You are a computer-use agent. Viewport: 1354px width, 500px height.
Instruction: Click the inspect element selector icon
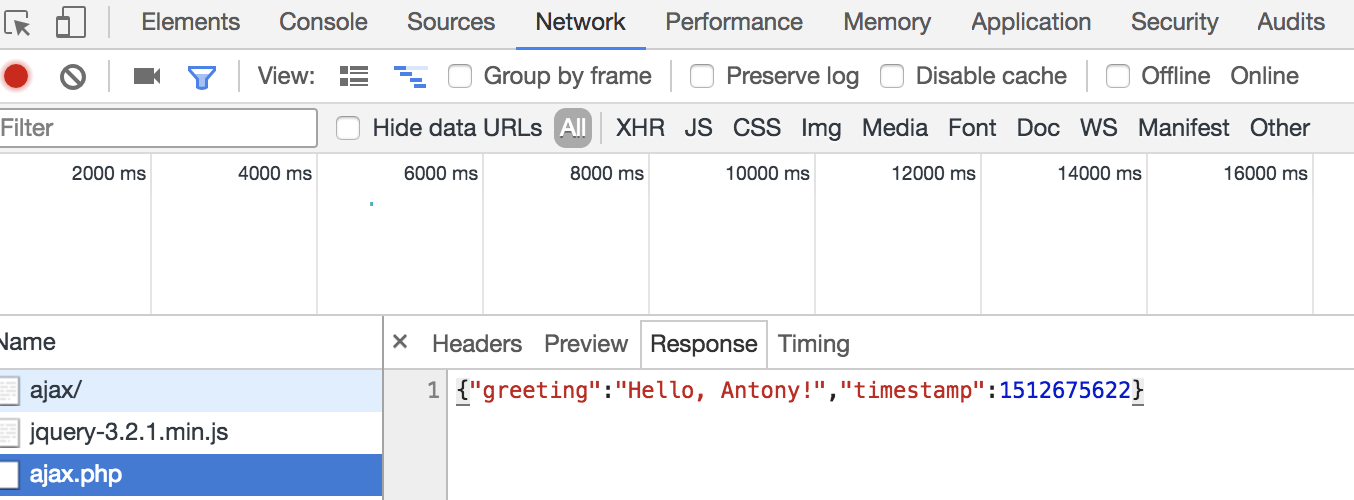(x=19, y=22)
